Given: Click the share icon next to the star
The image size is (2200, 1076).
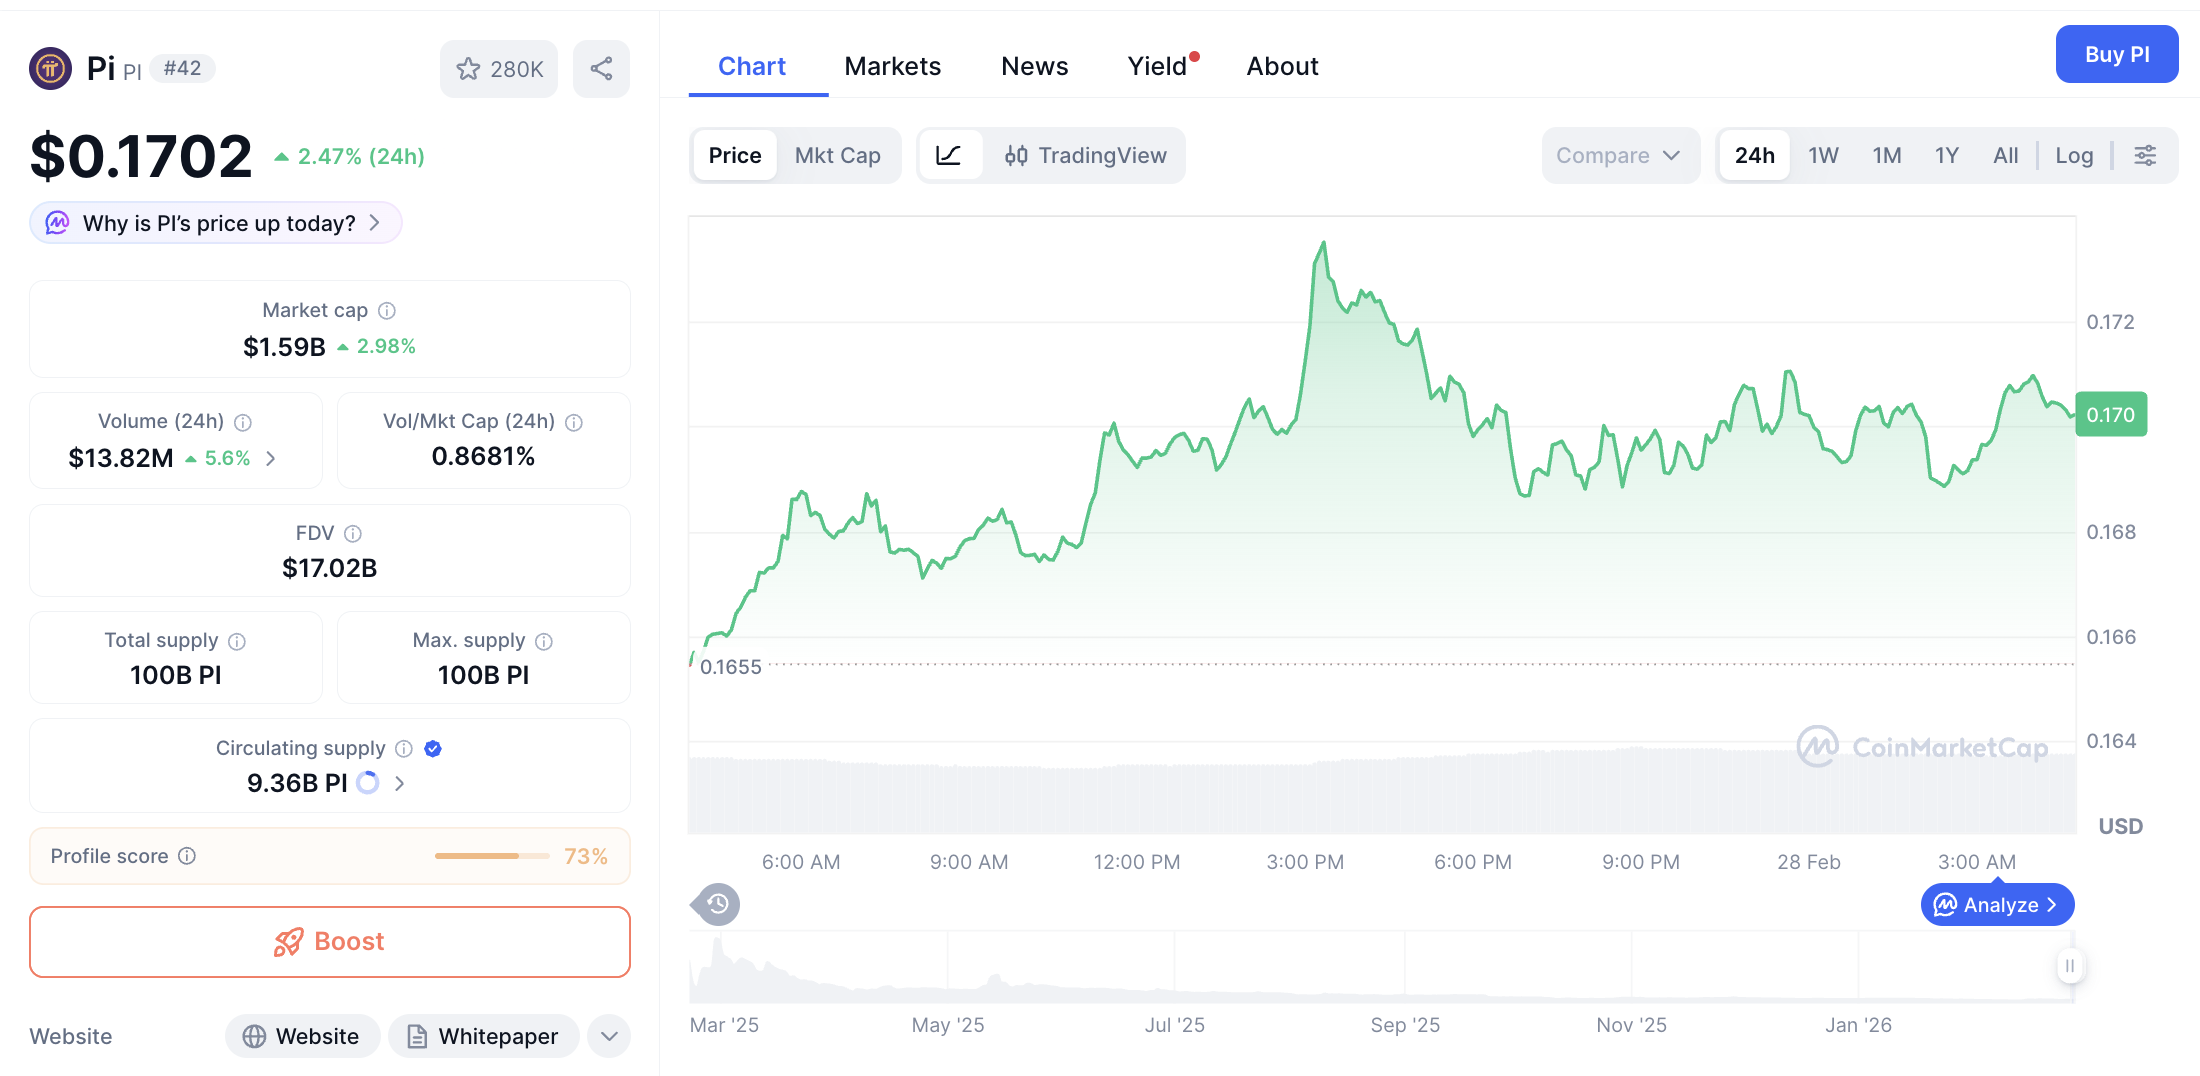Looking at the screenshot, I should tap(601, 68).
